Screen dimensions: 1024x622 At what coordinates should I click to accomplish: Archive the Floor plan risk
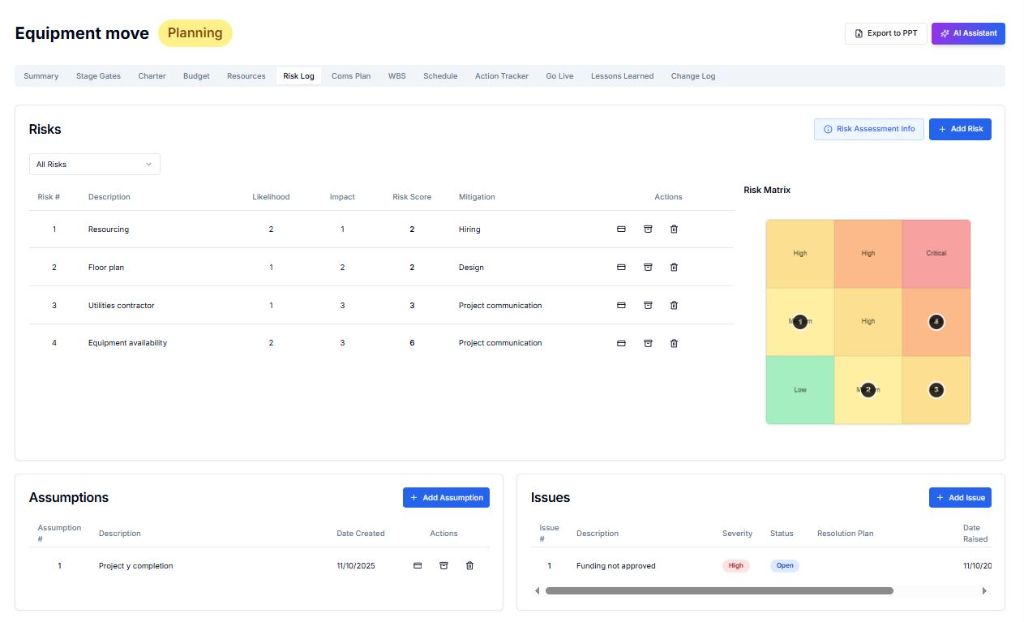[647, 267]
